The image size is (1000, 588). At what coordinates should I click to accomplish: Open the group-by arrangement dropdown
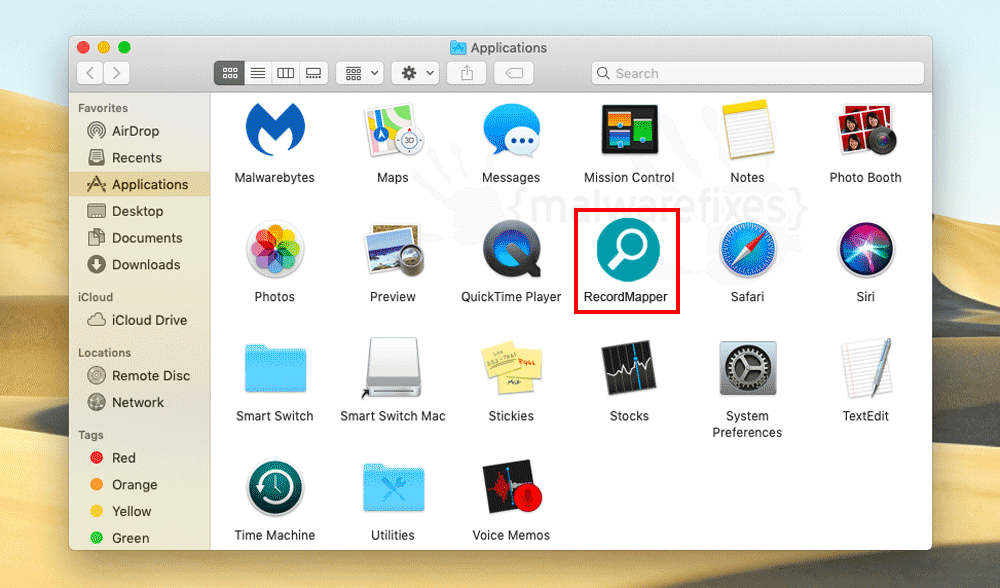360,73
